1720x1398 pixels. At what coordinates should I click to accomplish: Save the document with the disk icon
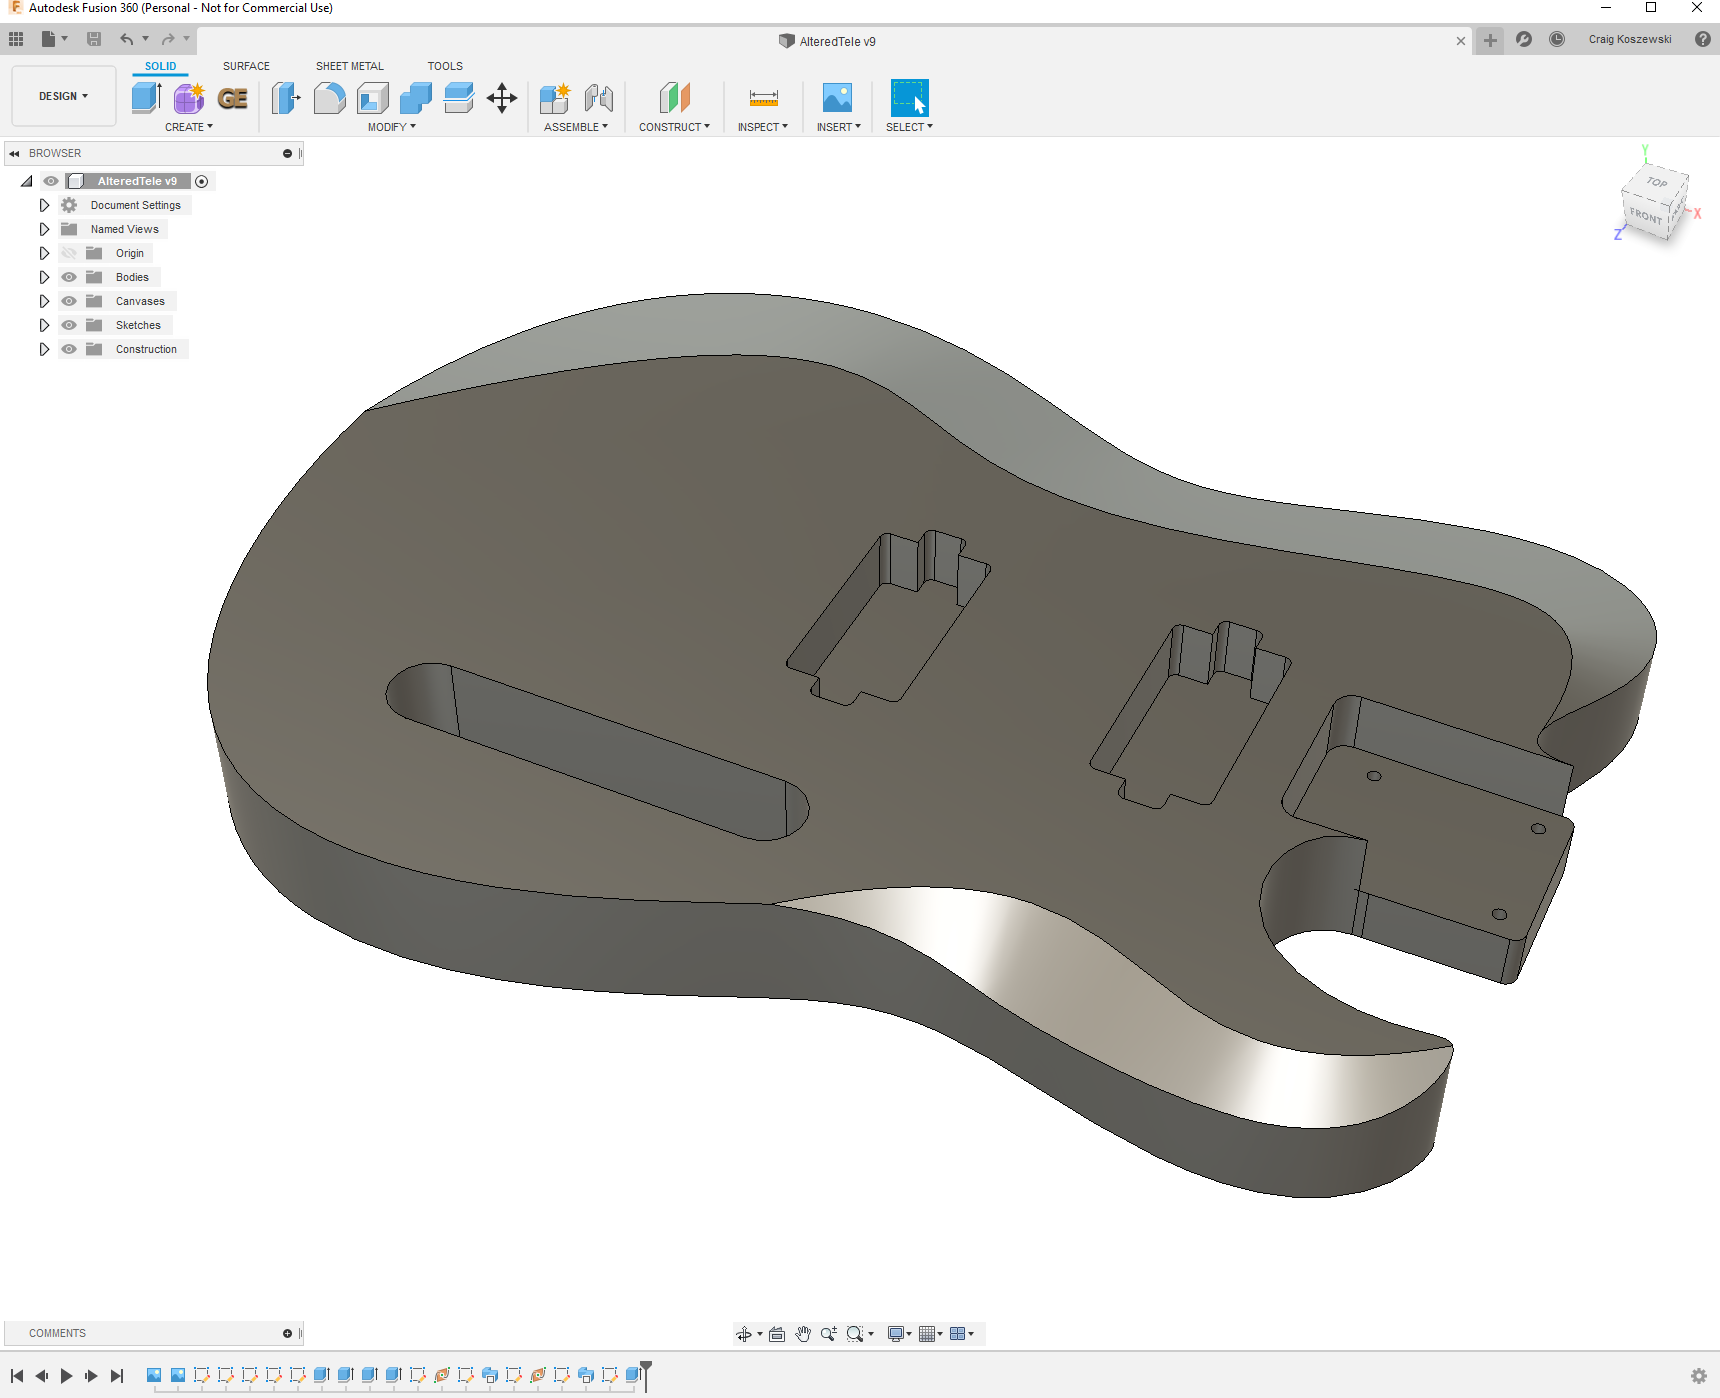(x=94, y=39)
